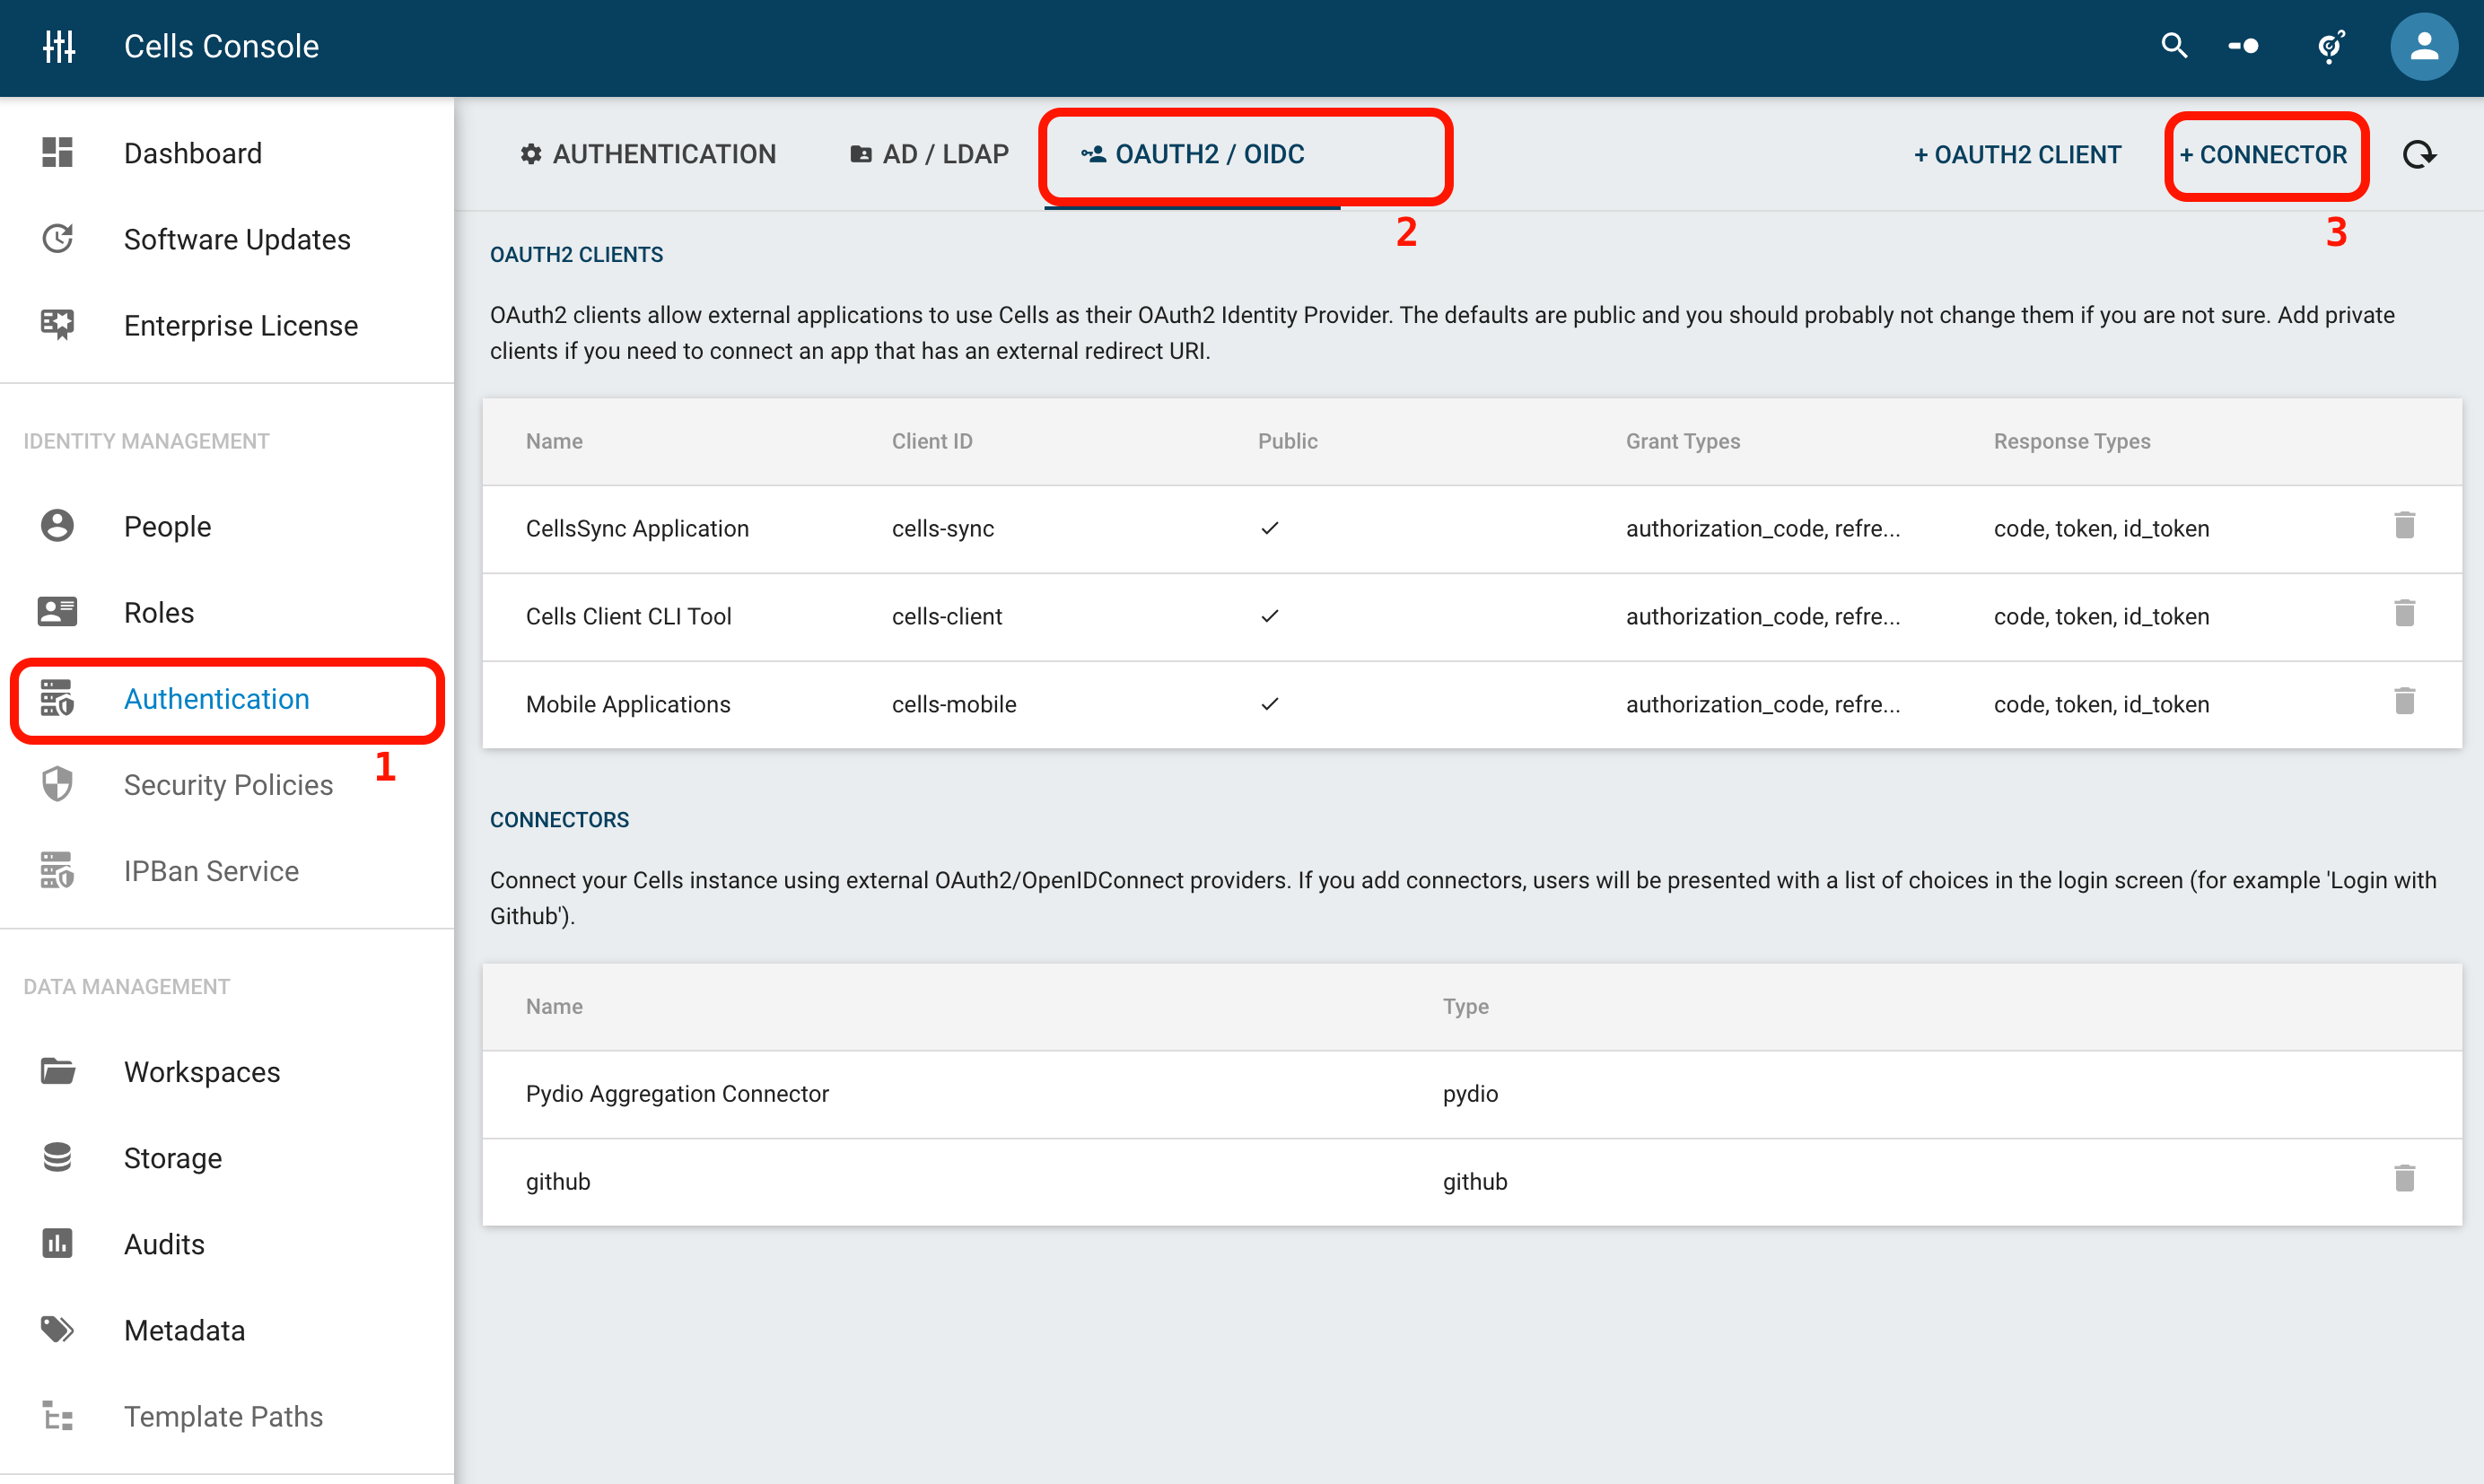
Task: Open the user account avatar menu
Action: (x=2424, y=46)
